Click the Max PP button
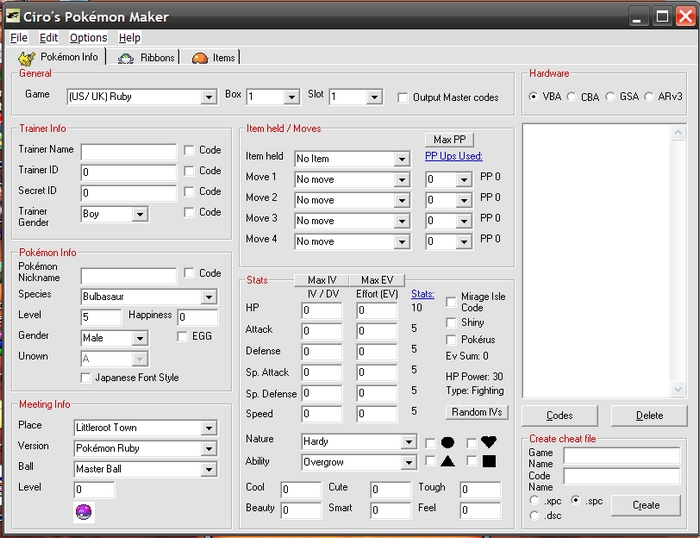The width and height of the screenshot is (700, 538). (449, 140)
